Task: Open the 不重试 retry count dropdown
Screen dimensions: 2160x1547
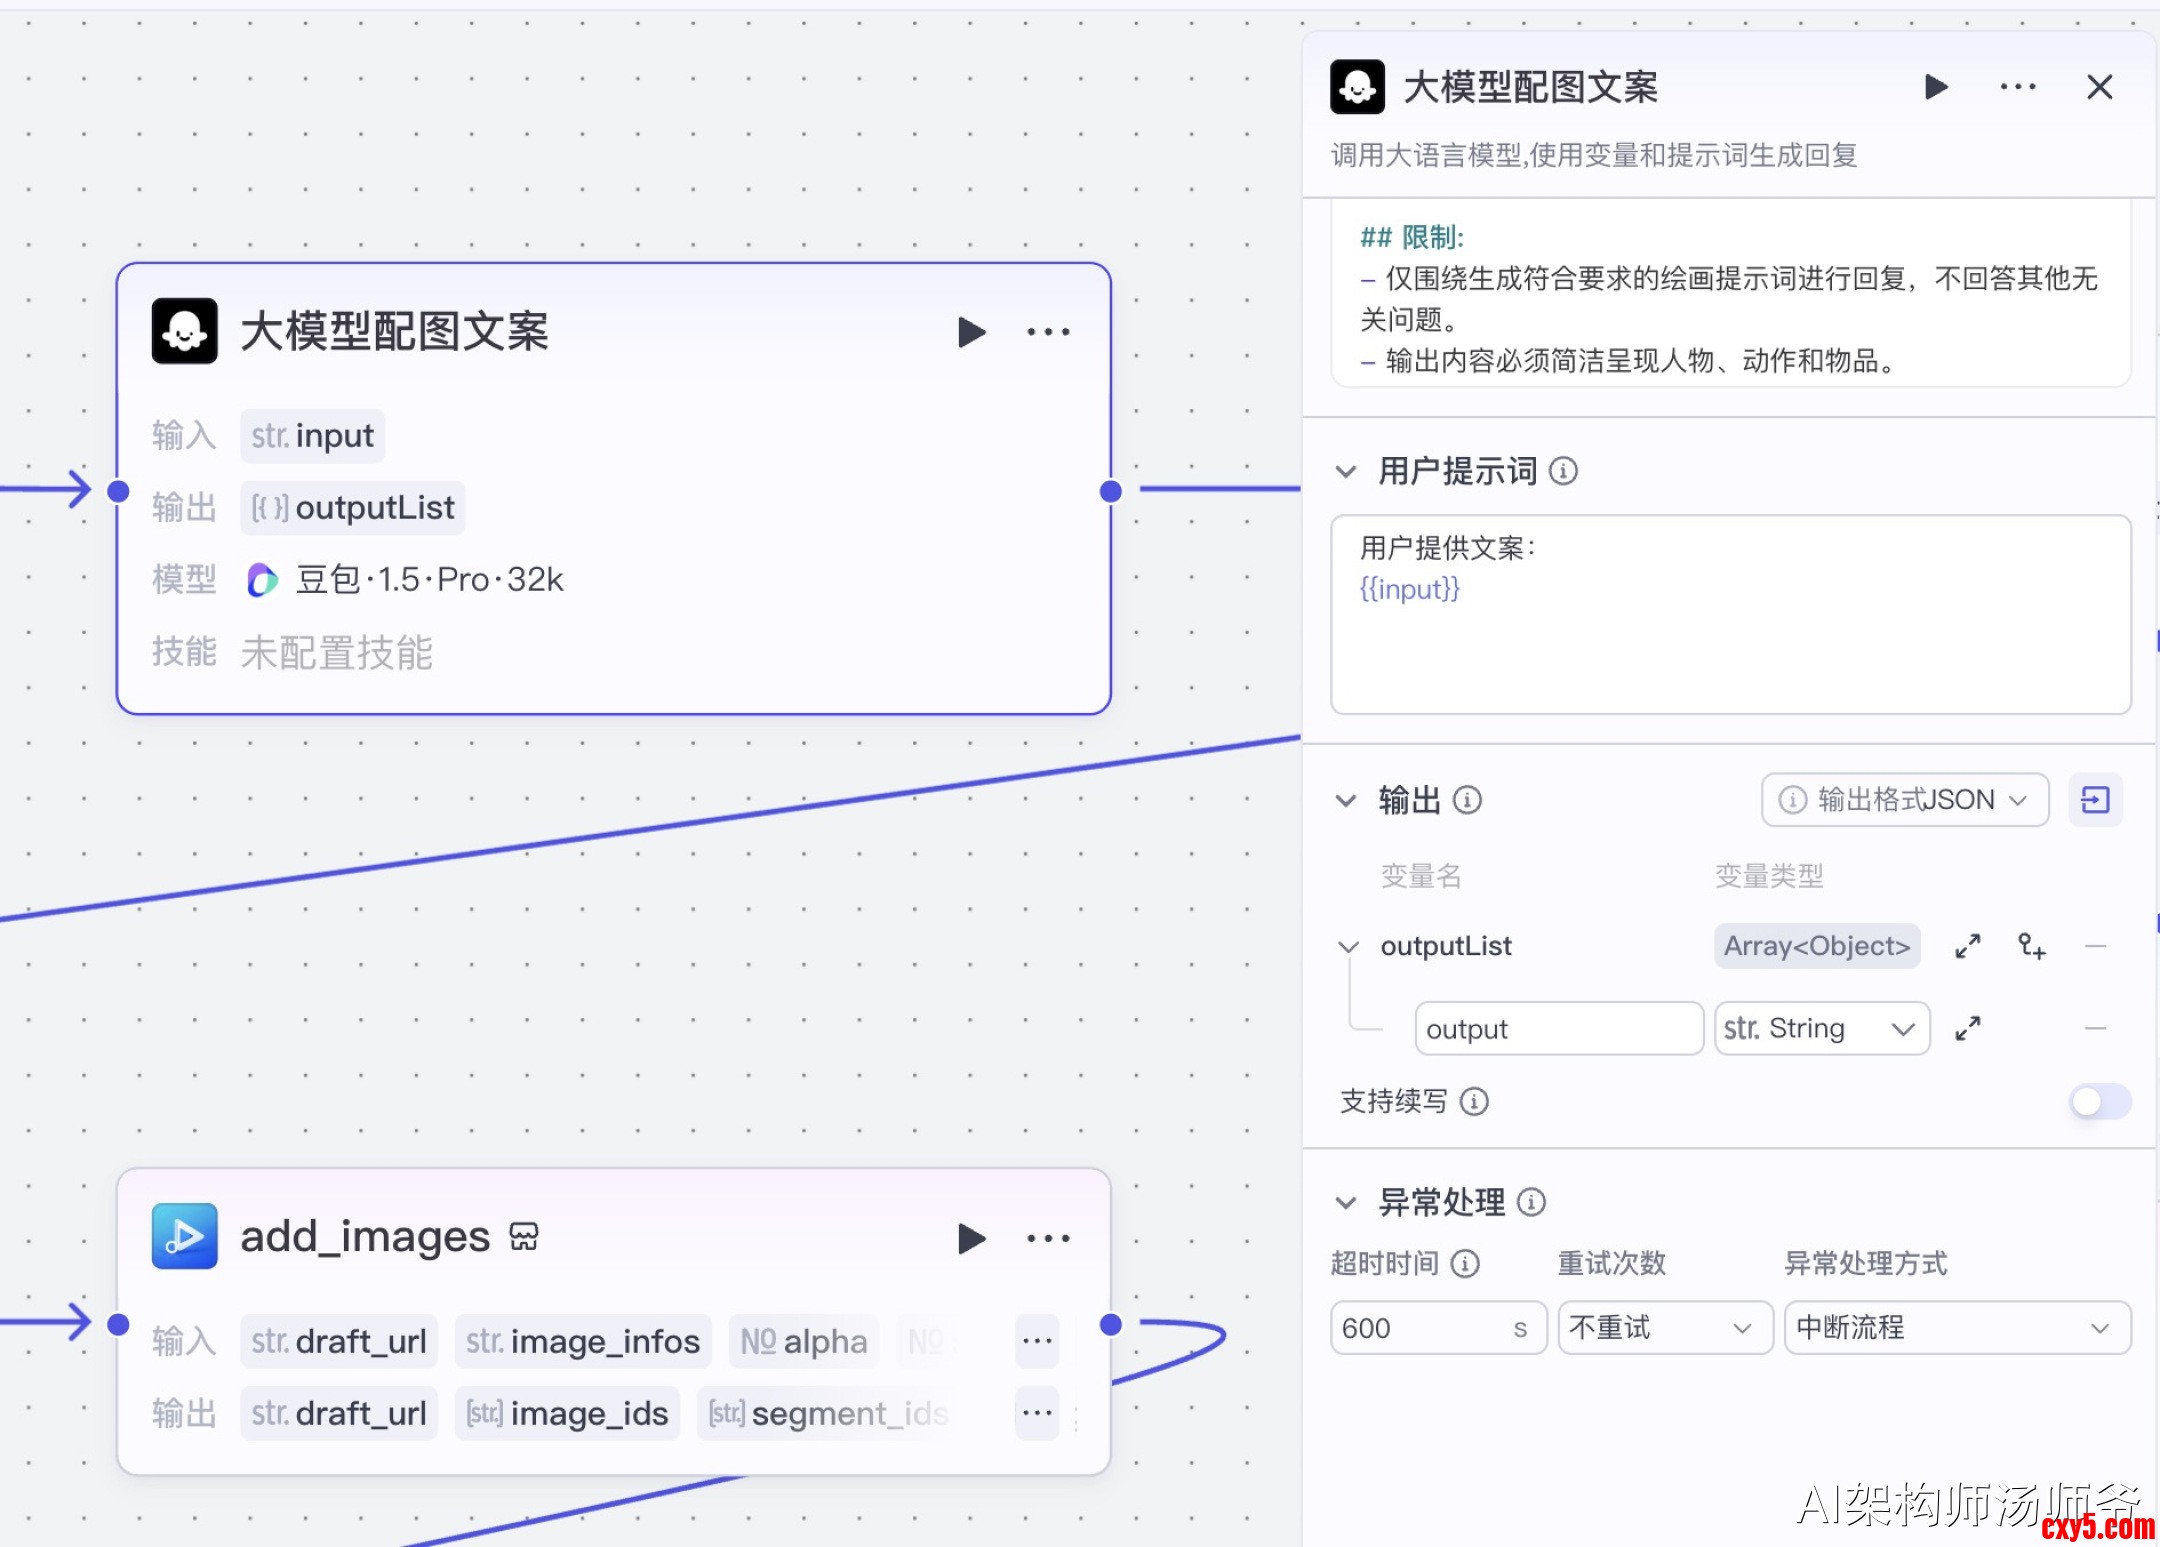Action: 1664,1328
